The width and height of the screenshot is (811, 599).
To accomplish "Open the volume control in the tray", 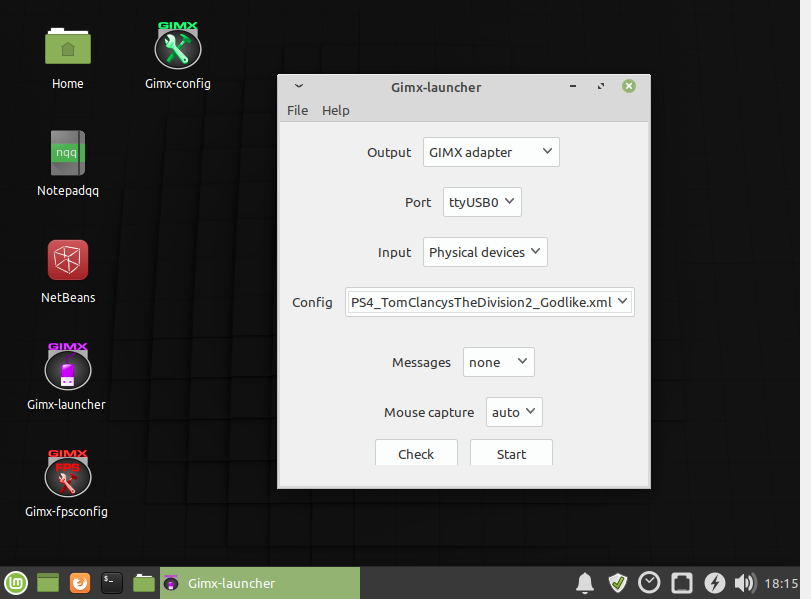I will [744, 582].
